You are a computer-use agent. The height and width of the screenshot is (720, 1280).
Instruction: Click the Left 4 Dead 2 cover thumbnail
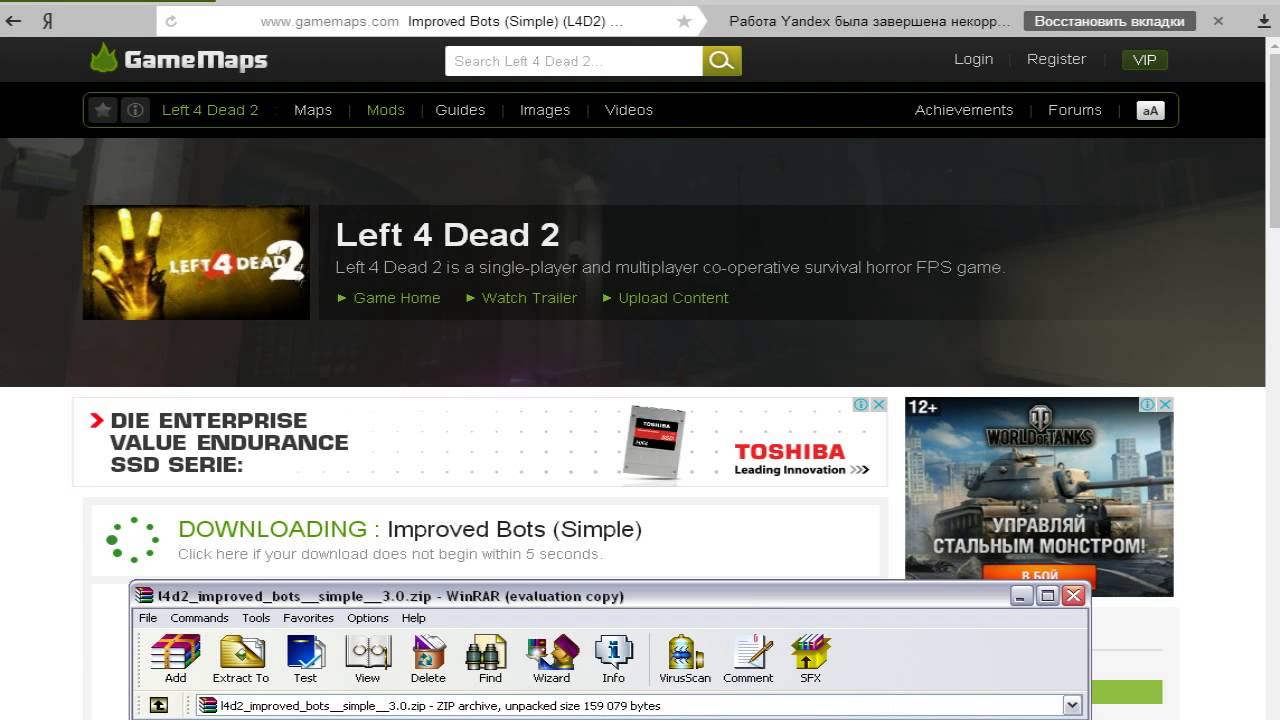pos(196,263)
